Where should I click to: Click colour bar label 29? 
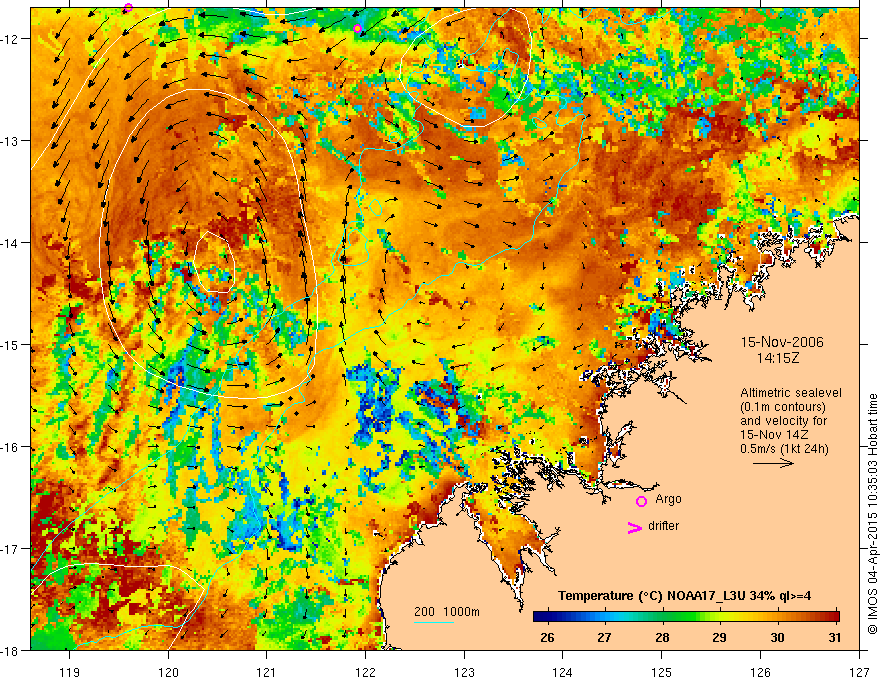pyautogui.click(x=719, y=638)
